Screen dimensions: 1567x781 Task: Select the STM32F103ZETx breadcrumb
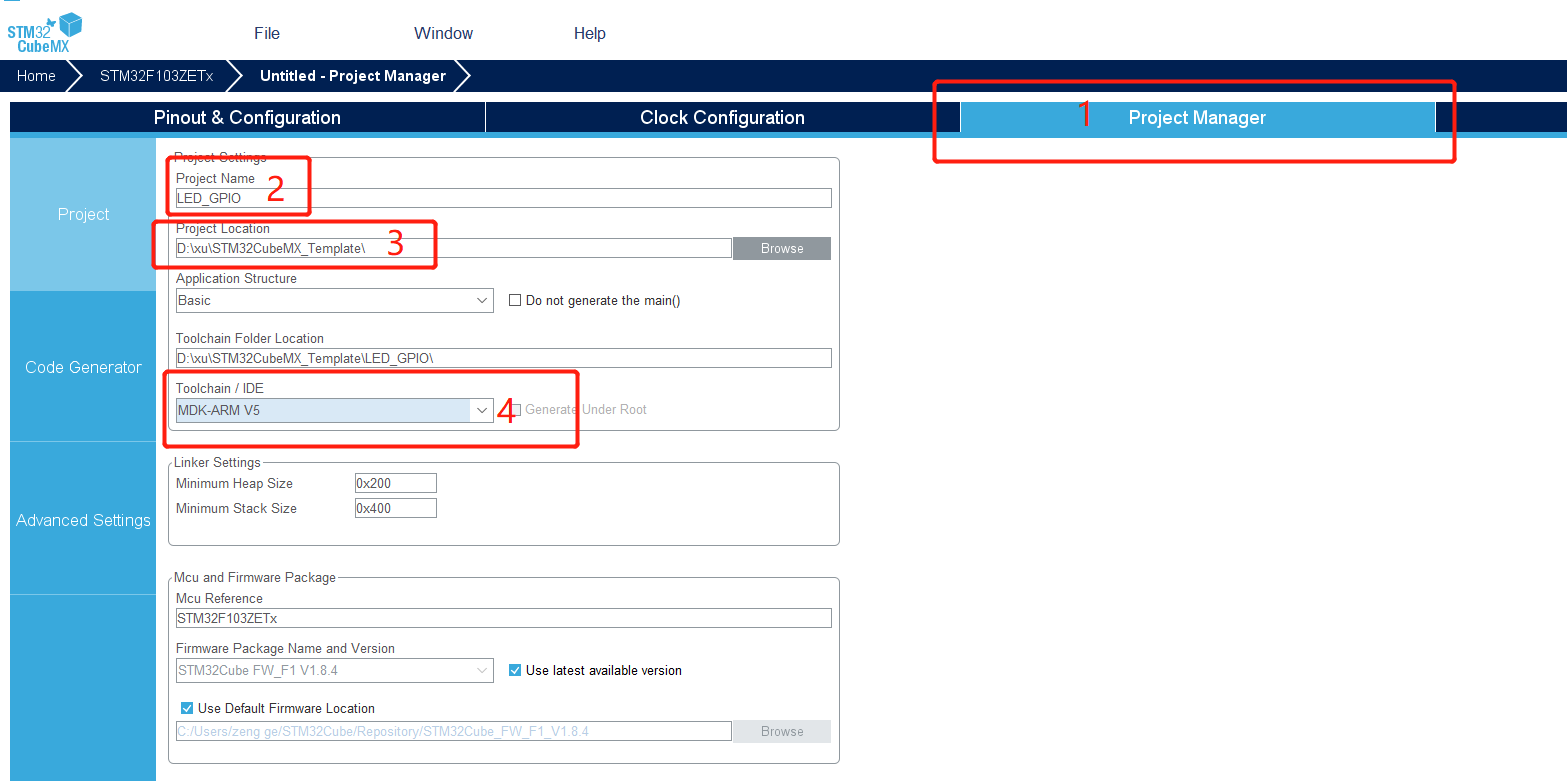coord(156,76)
